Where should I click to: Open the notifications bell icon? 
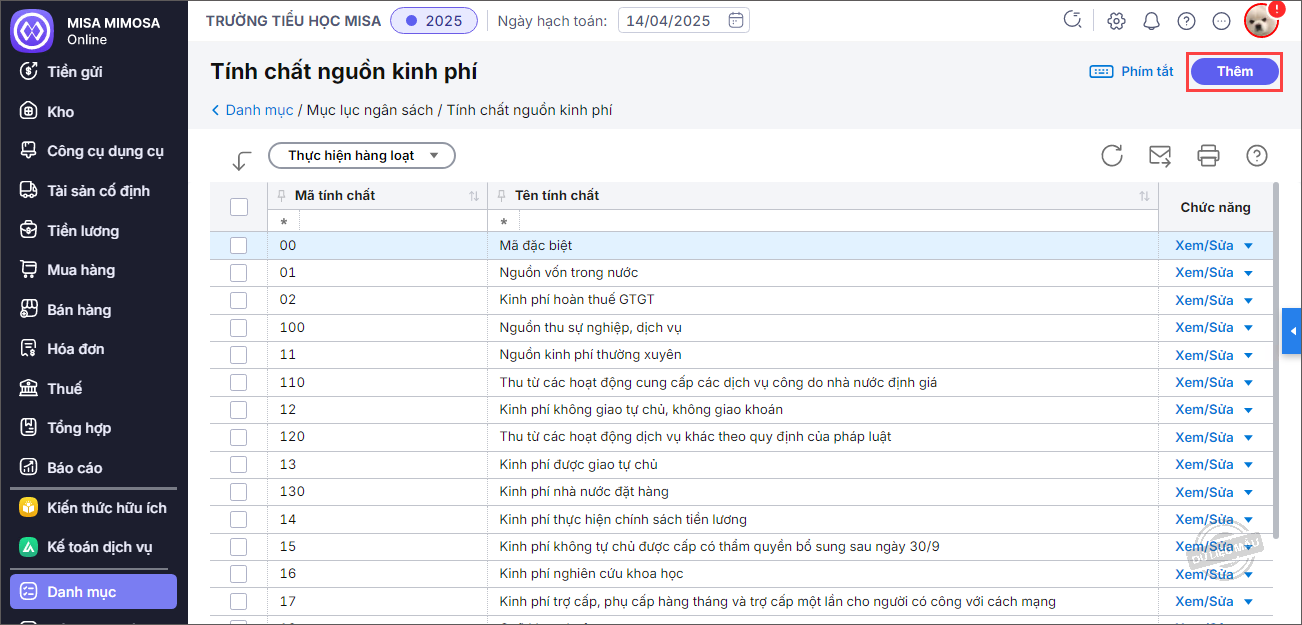click(1151, 21)
